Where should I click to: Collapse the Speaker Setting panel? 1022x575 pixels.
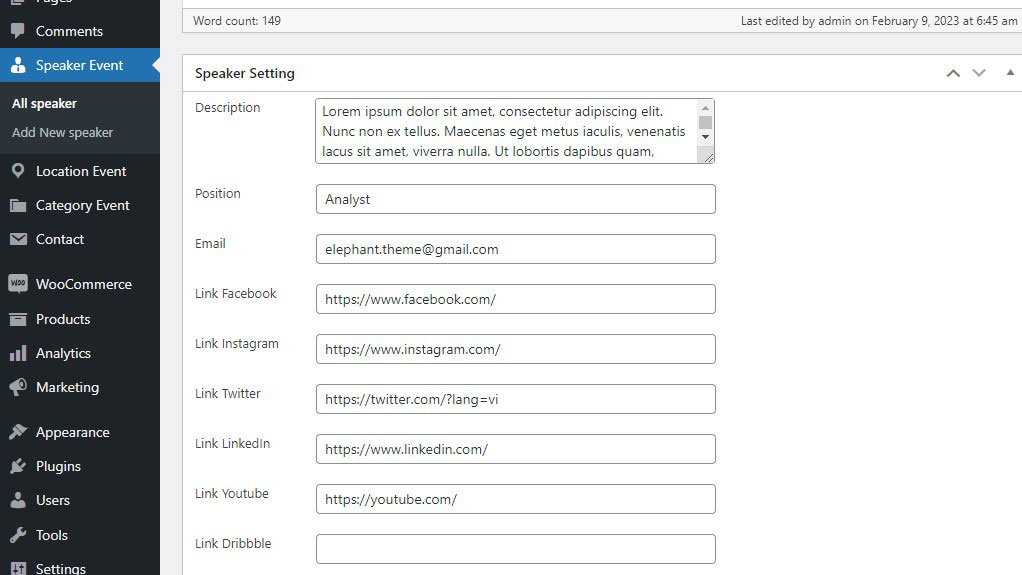pyautogui.click(x=1010, y=73)
